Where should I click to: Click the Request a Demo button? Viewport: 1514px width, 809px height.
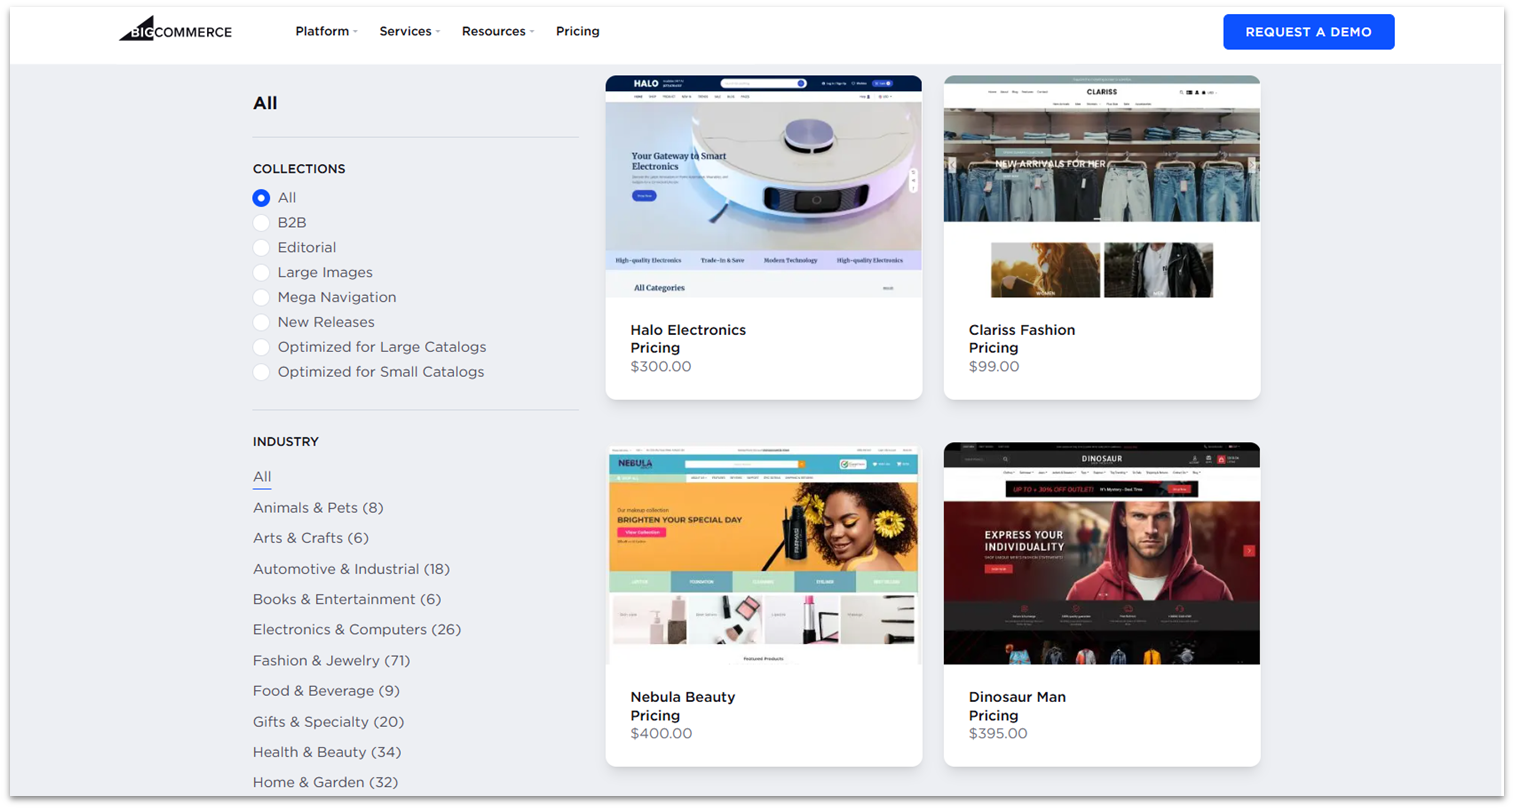coord(1308,31)
